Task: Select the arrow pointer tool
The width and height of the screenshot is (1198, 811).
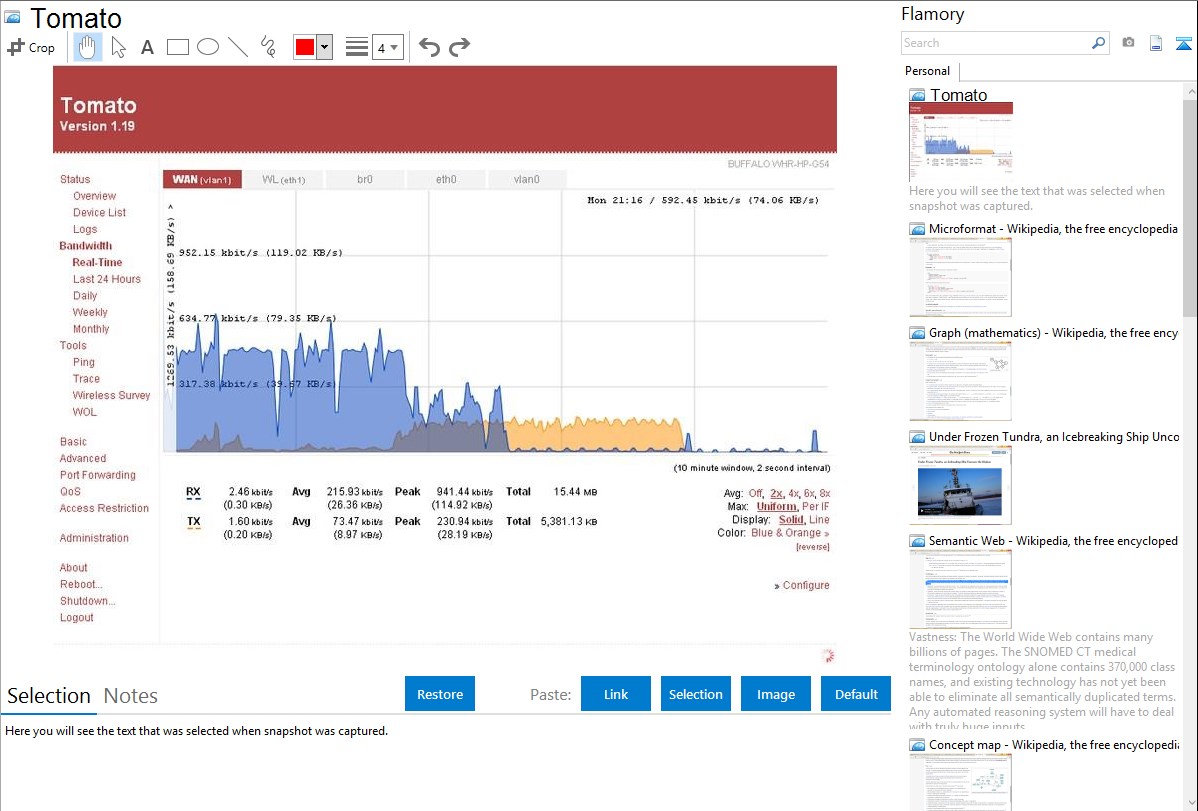Action: point(118,47)
